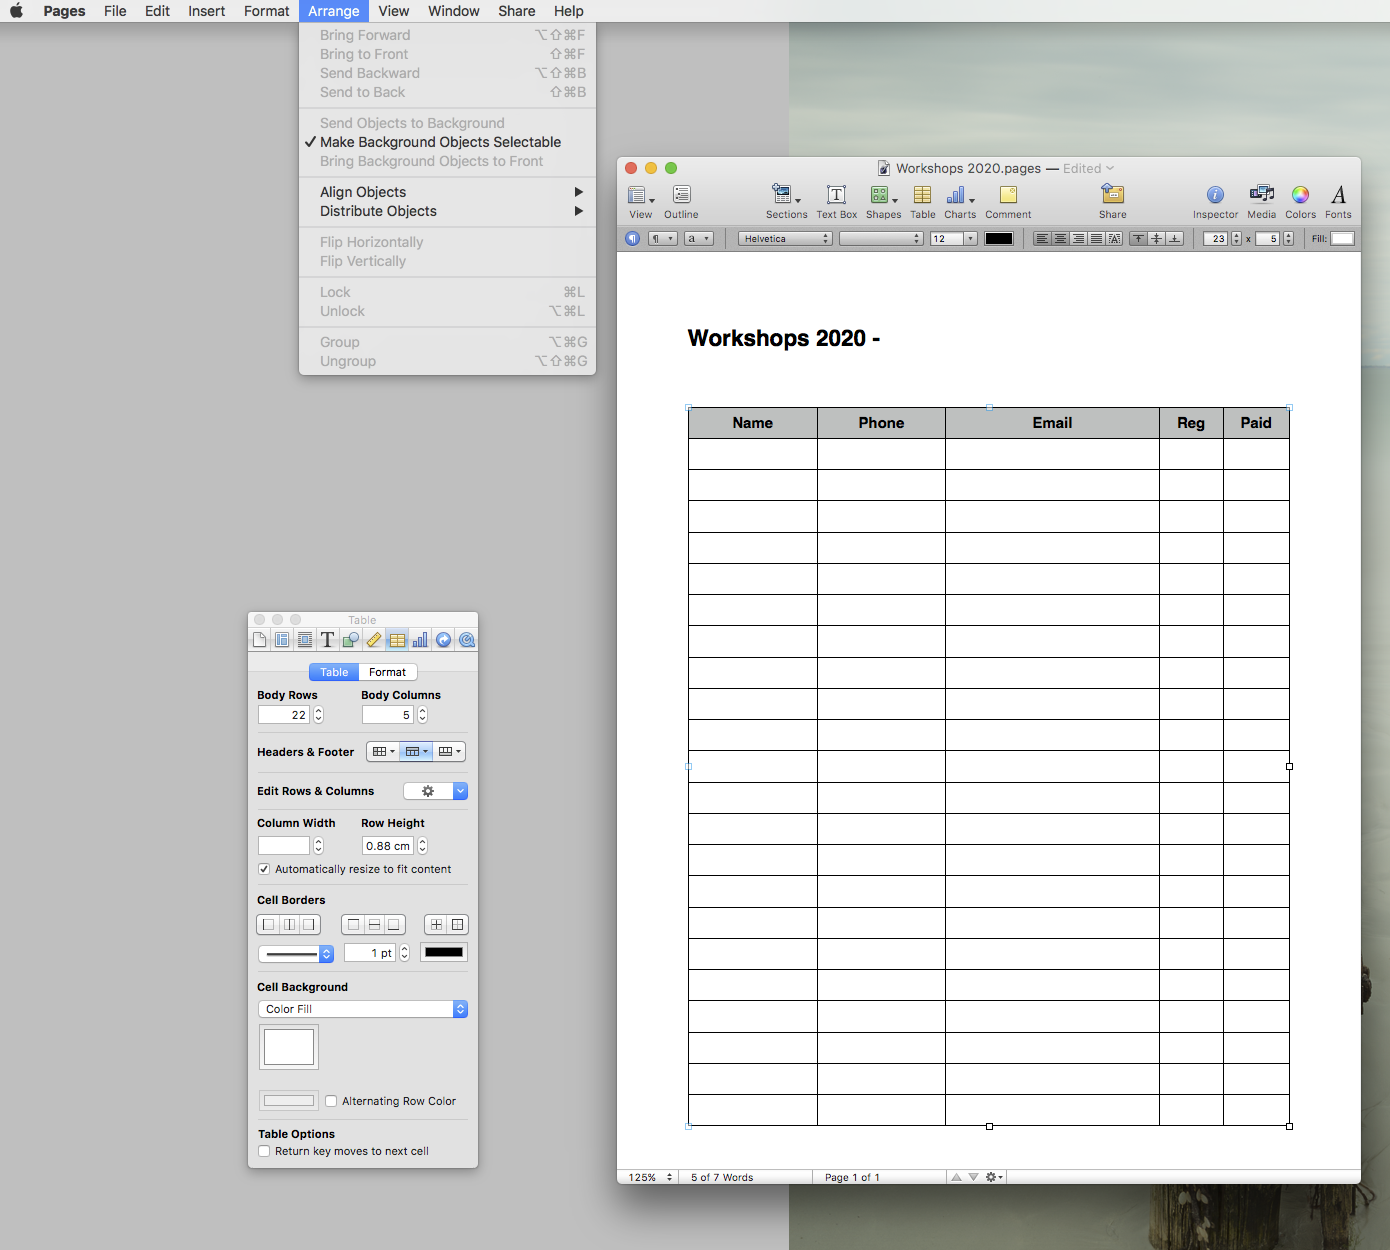Open the Window menu
This screenshot has width=1390, height=1250.
(x=454, y=11)
